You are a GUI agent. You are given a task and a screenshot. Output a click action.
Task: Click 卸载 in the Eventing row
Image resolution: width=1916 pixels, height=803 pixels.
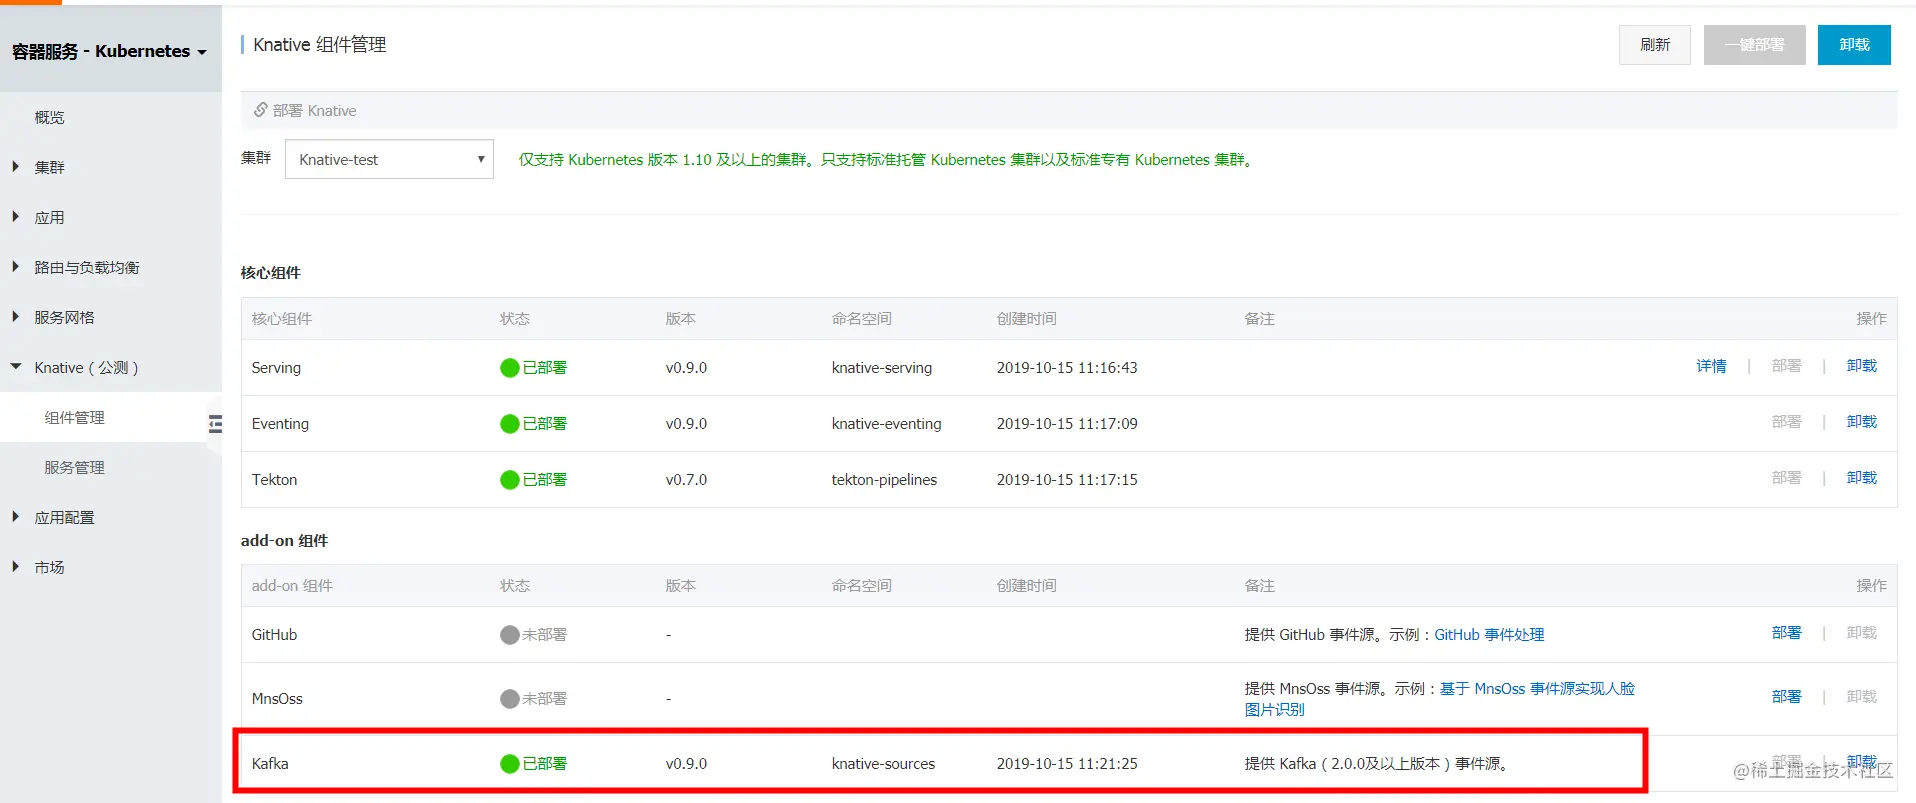point(1861,422)
